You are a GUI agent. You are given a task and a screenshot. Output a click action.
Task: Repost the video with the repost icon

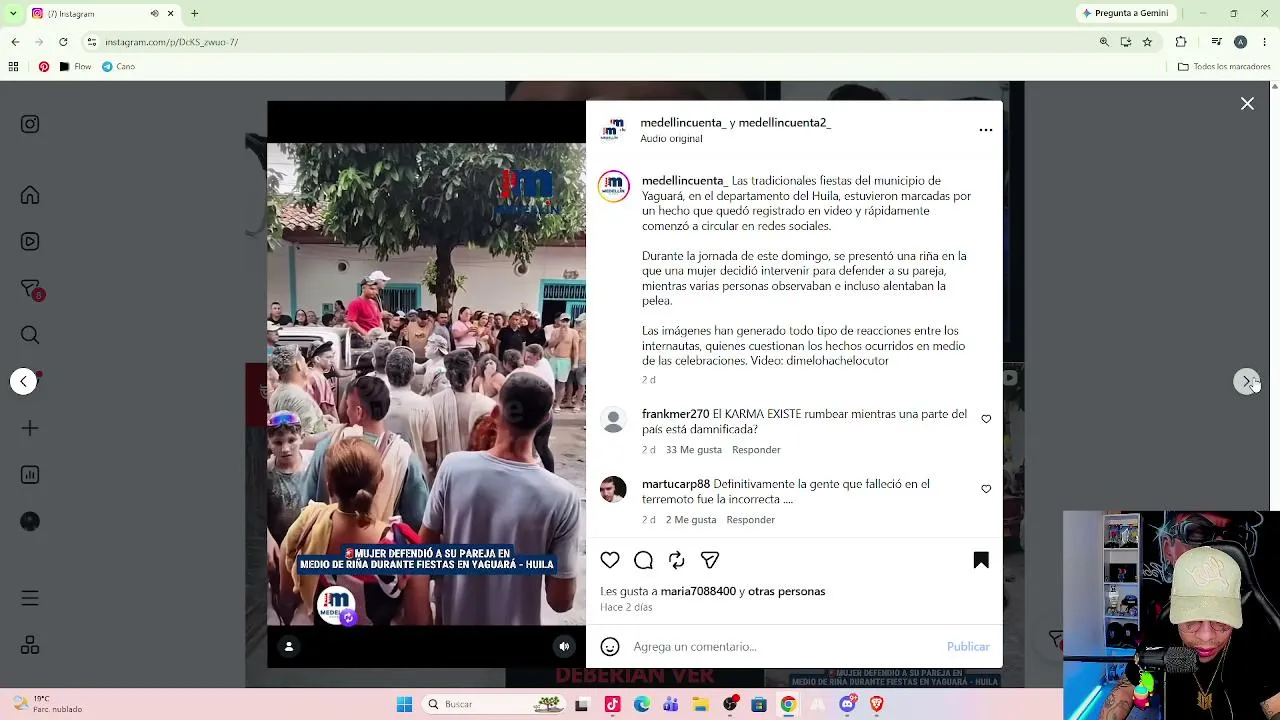[x=677, y=560]
